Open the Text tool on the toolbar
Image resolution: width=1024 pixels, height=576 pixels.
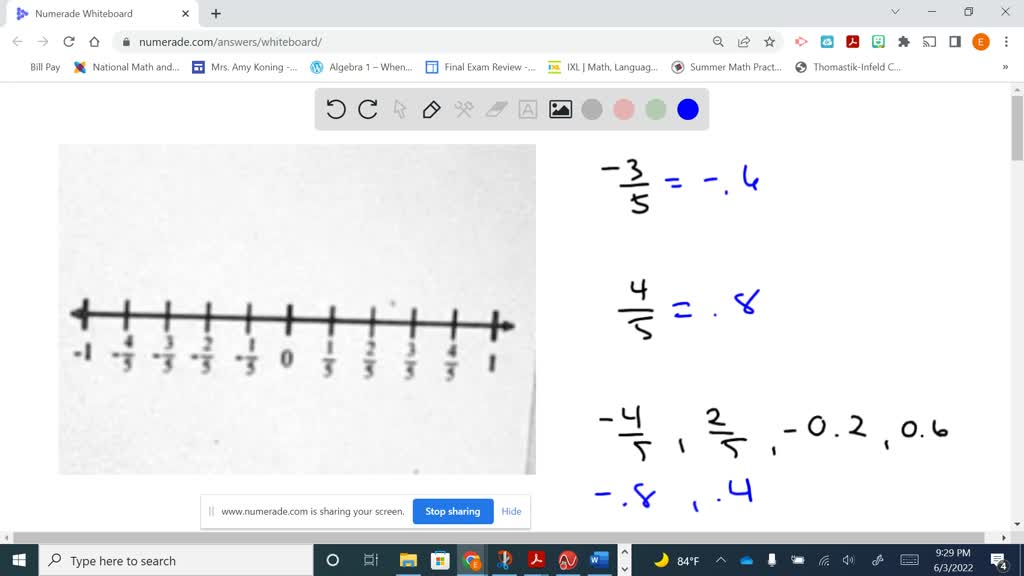coord(527,110)
